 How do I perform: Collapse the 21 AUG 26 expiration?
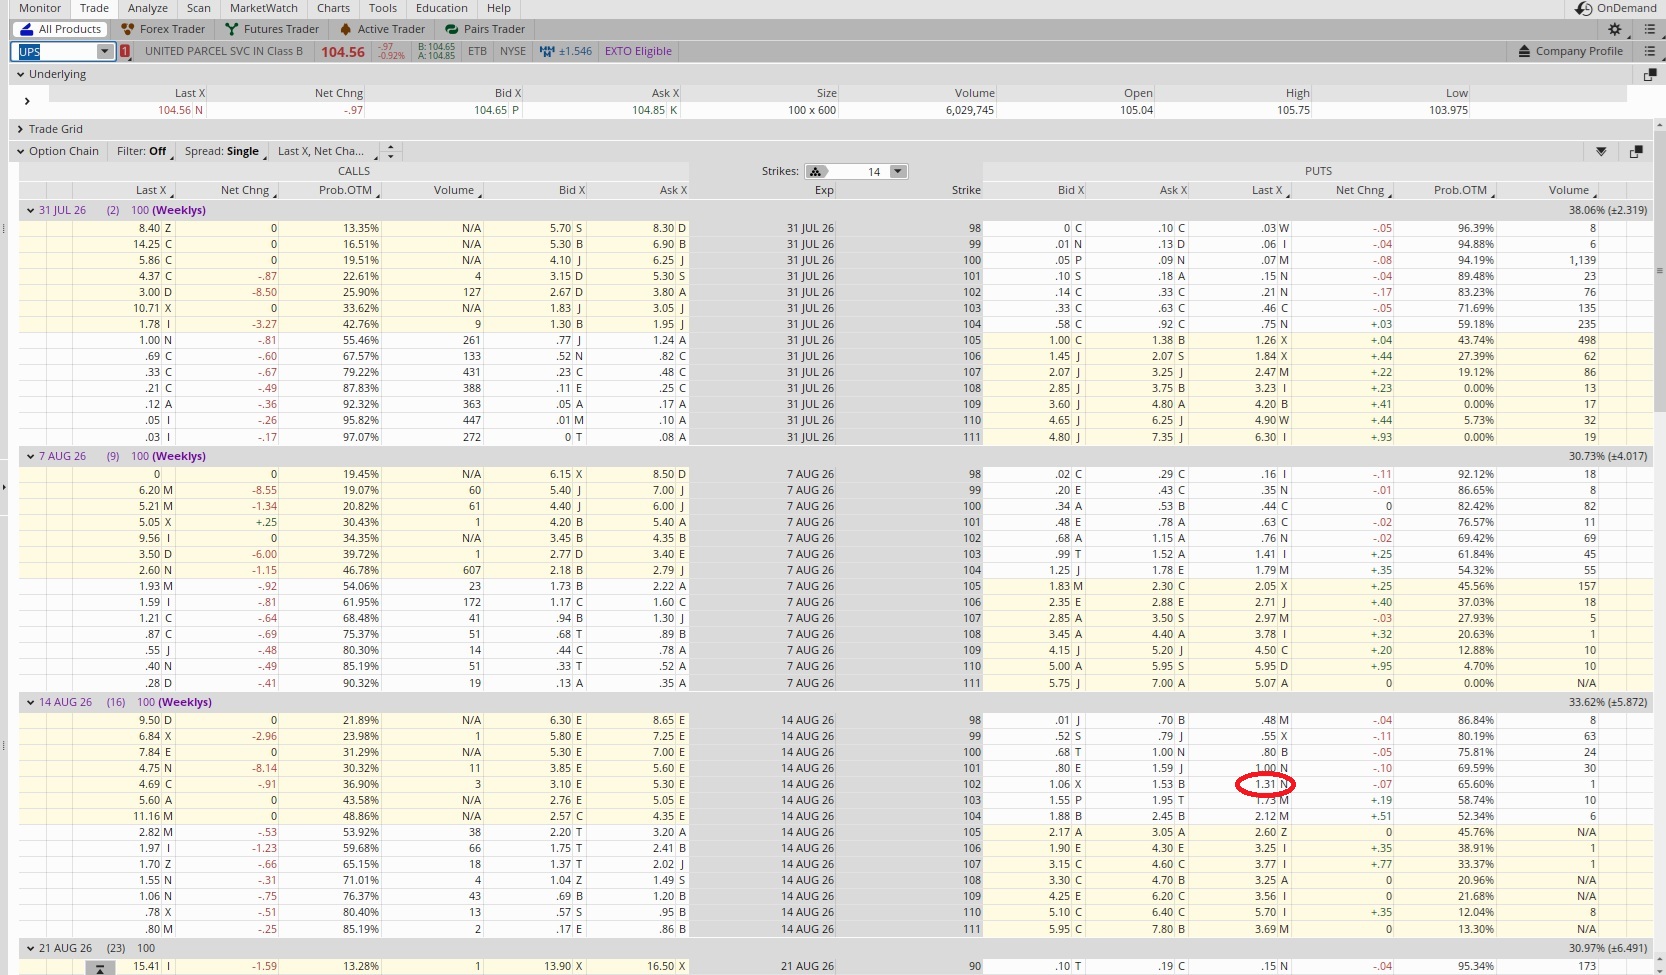(30, 948)
